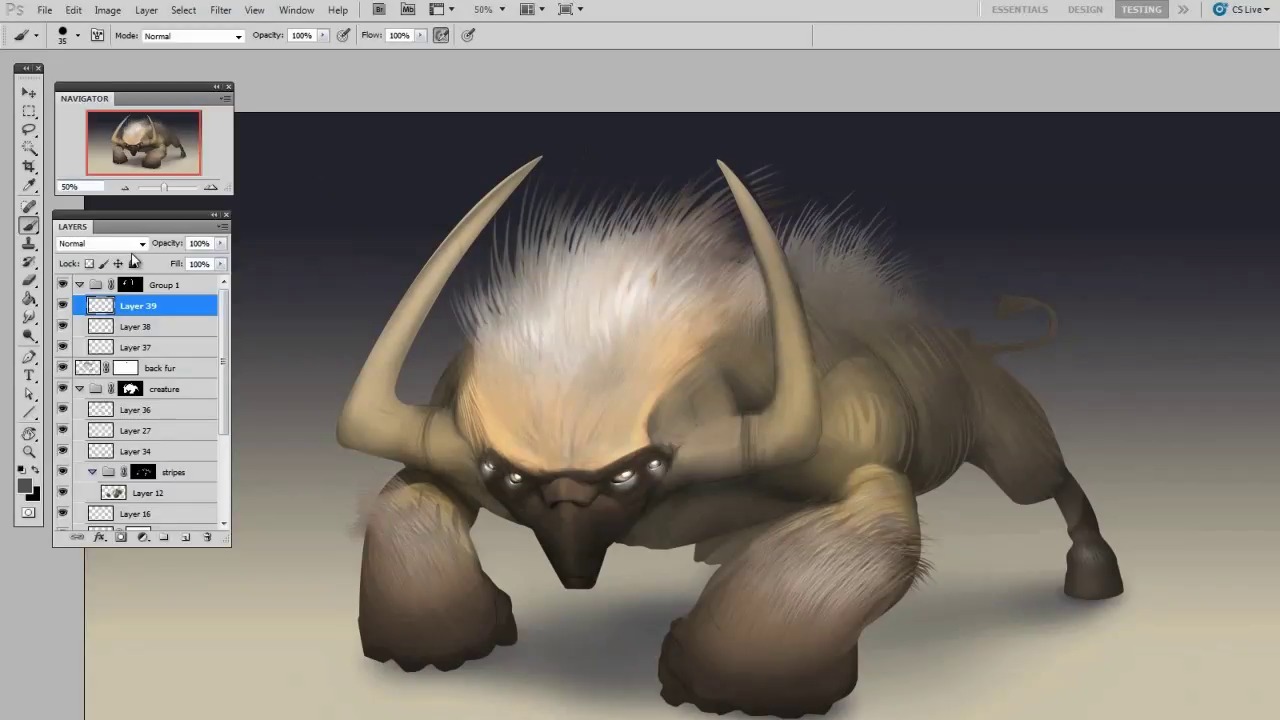Open the layer blend mode dropdown

click(x=102, y=244)
